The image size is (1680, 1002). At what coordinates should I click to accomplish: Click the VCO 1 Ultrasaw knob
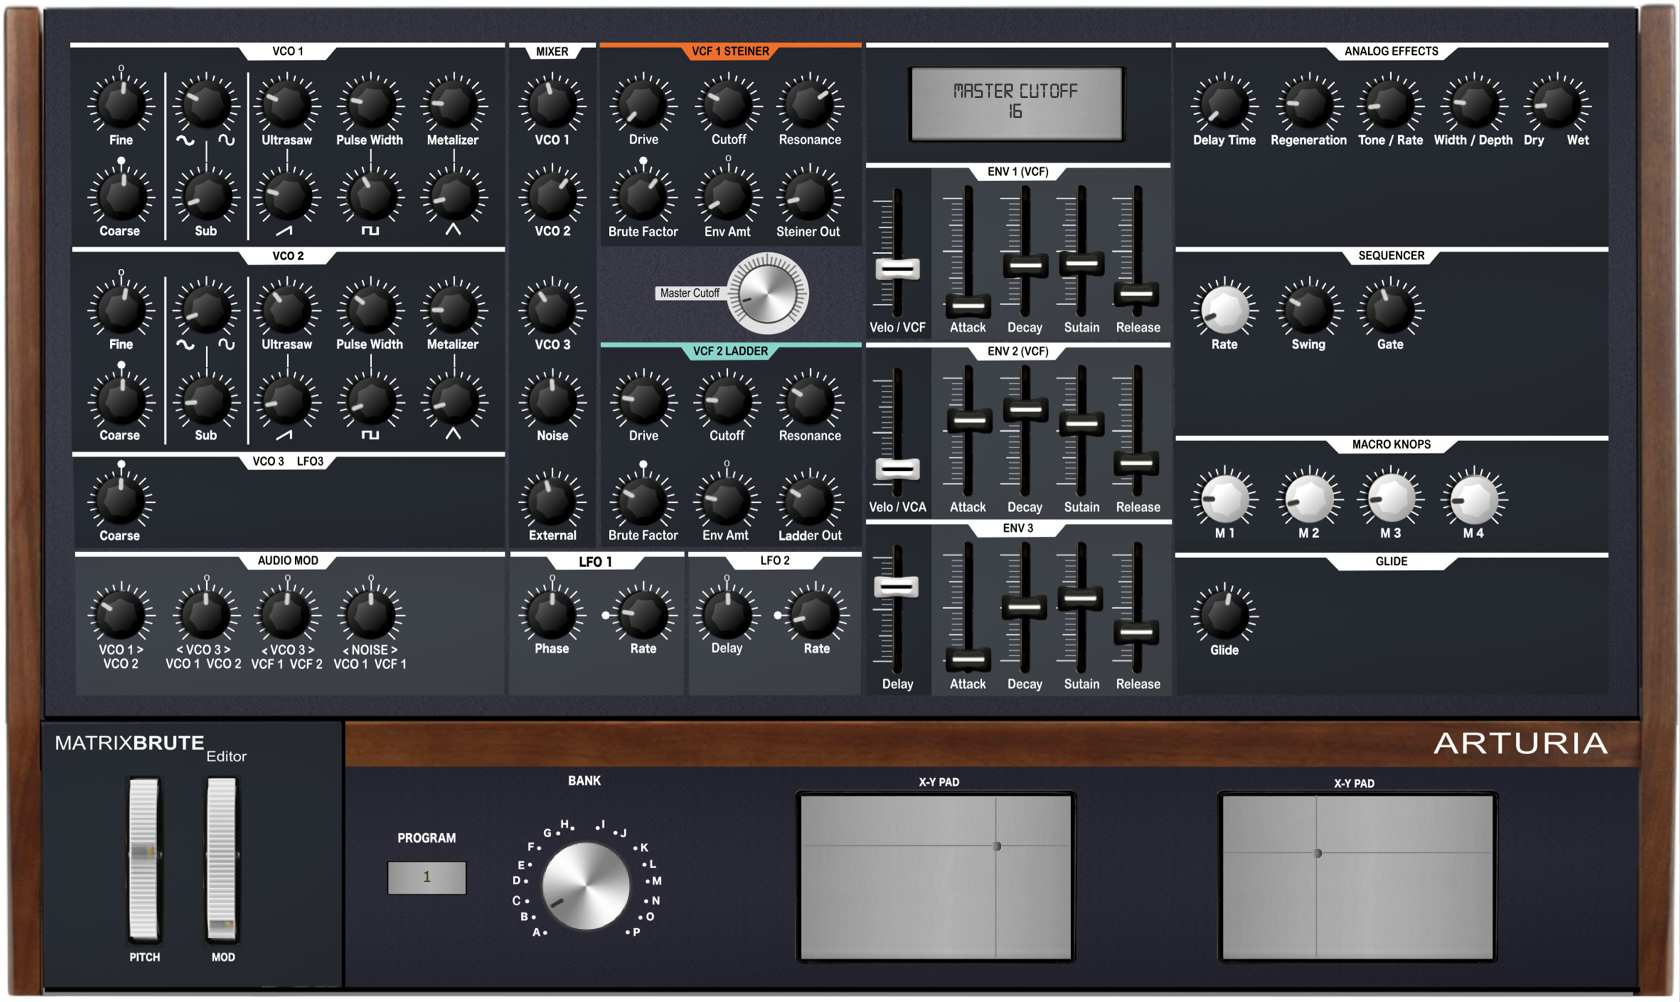point(287,103)
